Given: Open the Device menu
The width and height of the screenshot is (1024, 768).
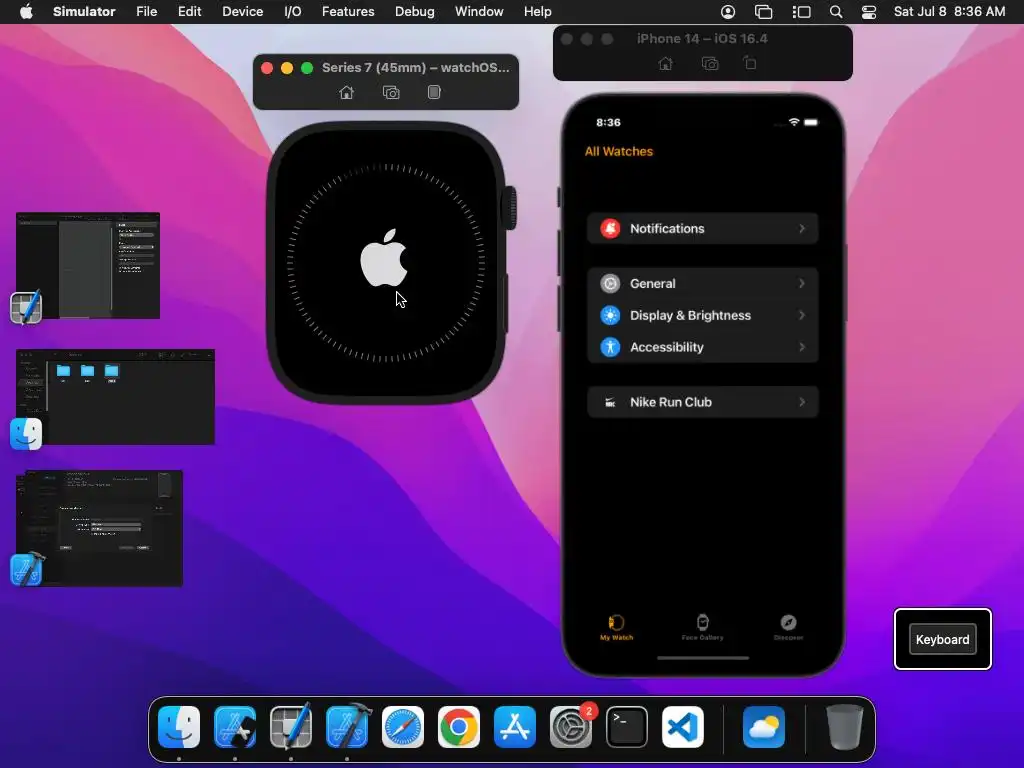Looking at the screenshot, I should pyautogui.click(x=242, y=12).
